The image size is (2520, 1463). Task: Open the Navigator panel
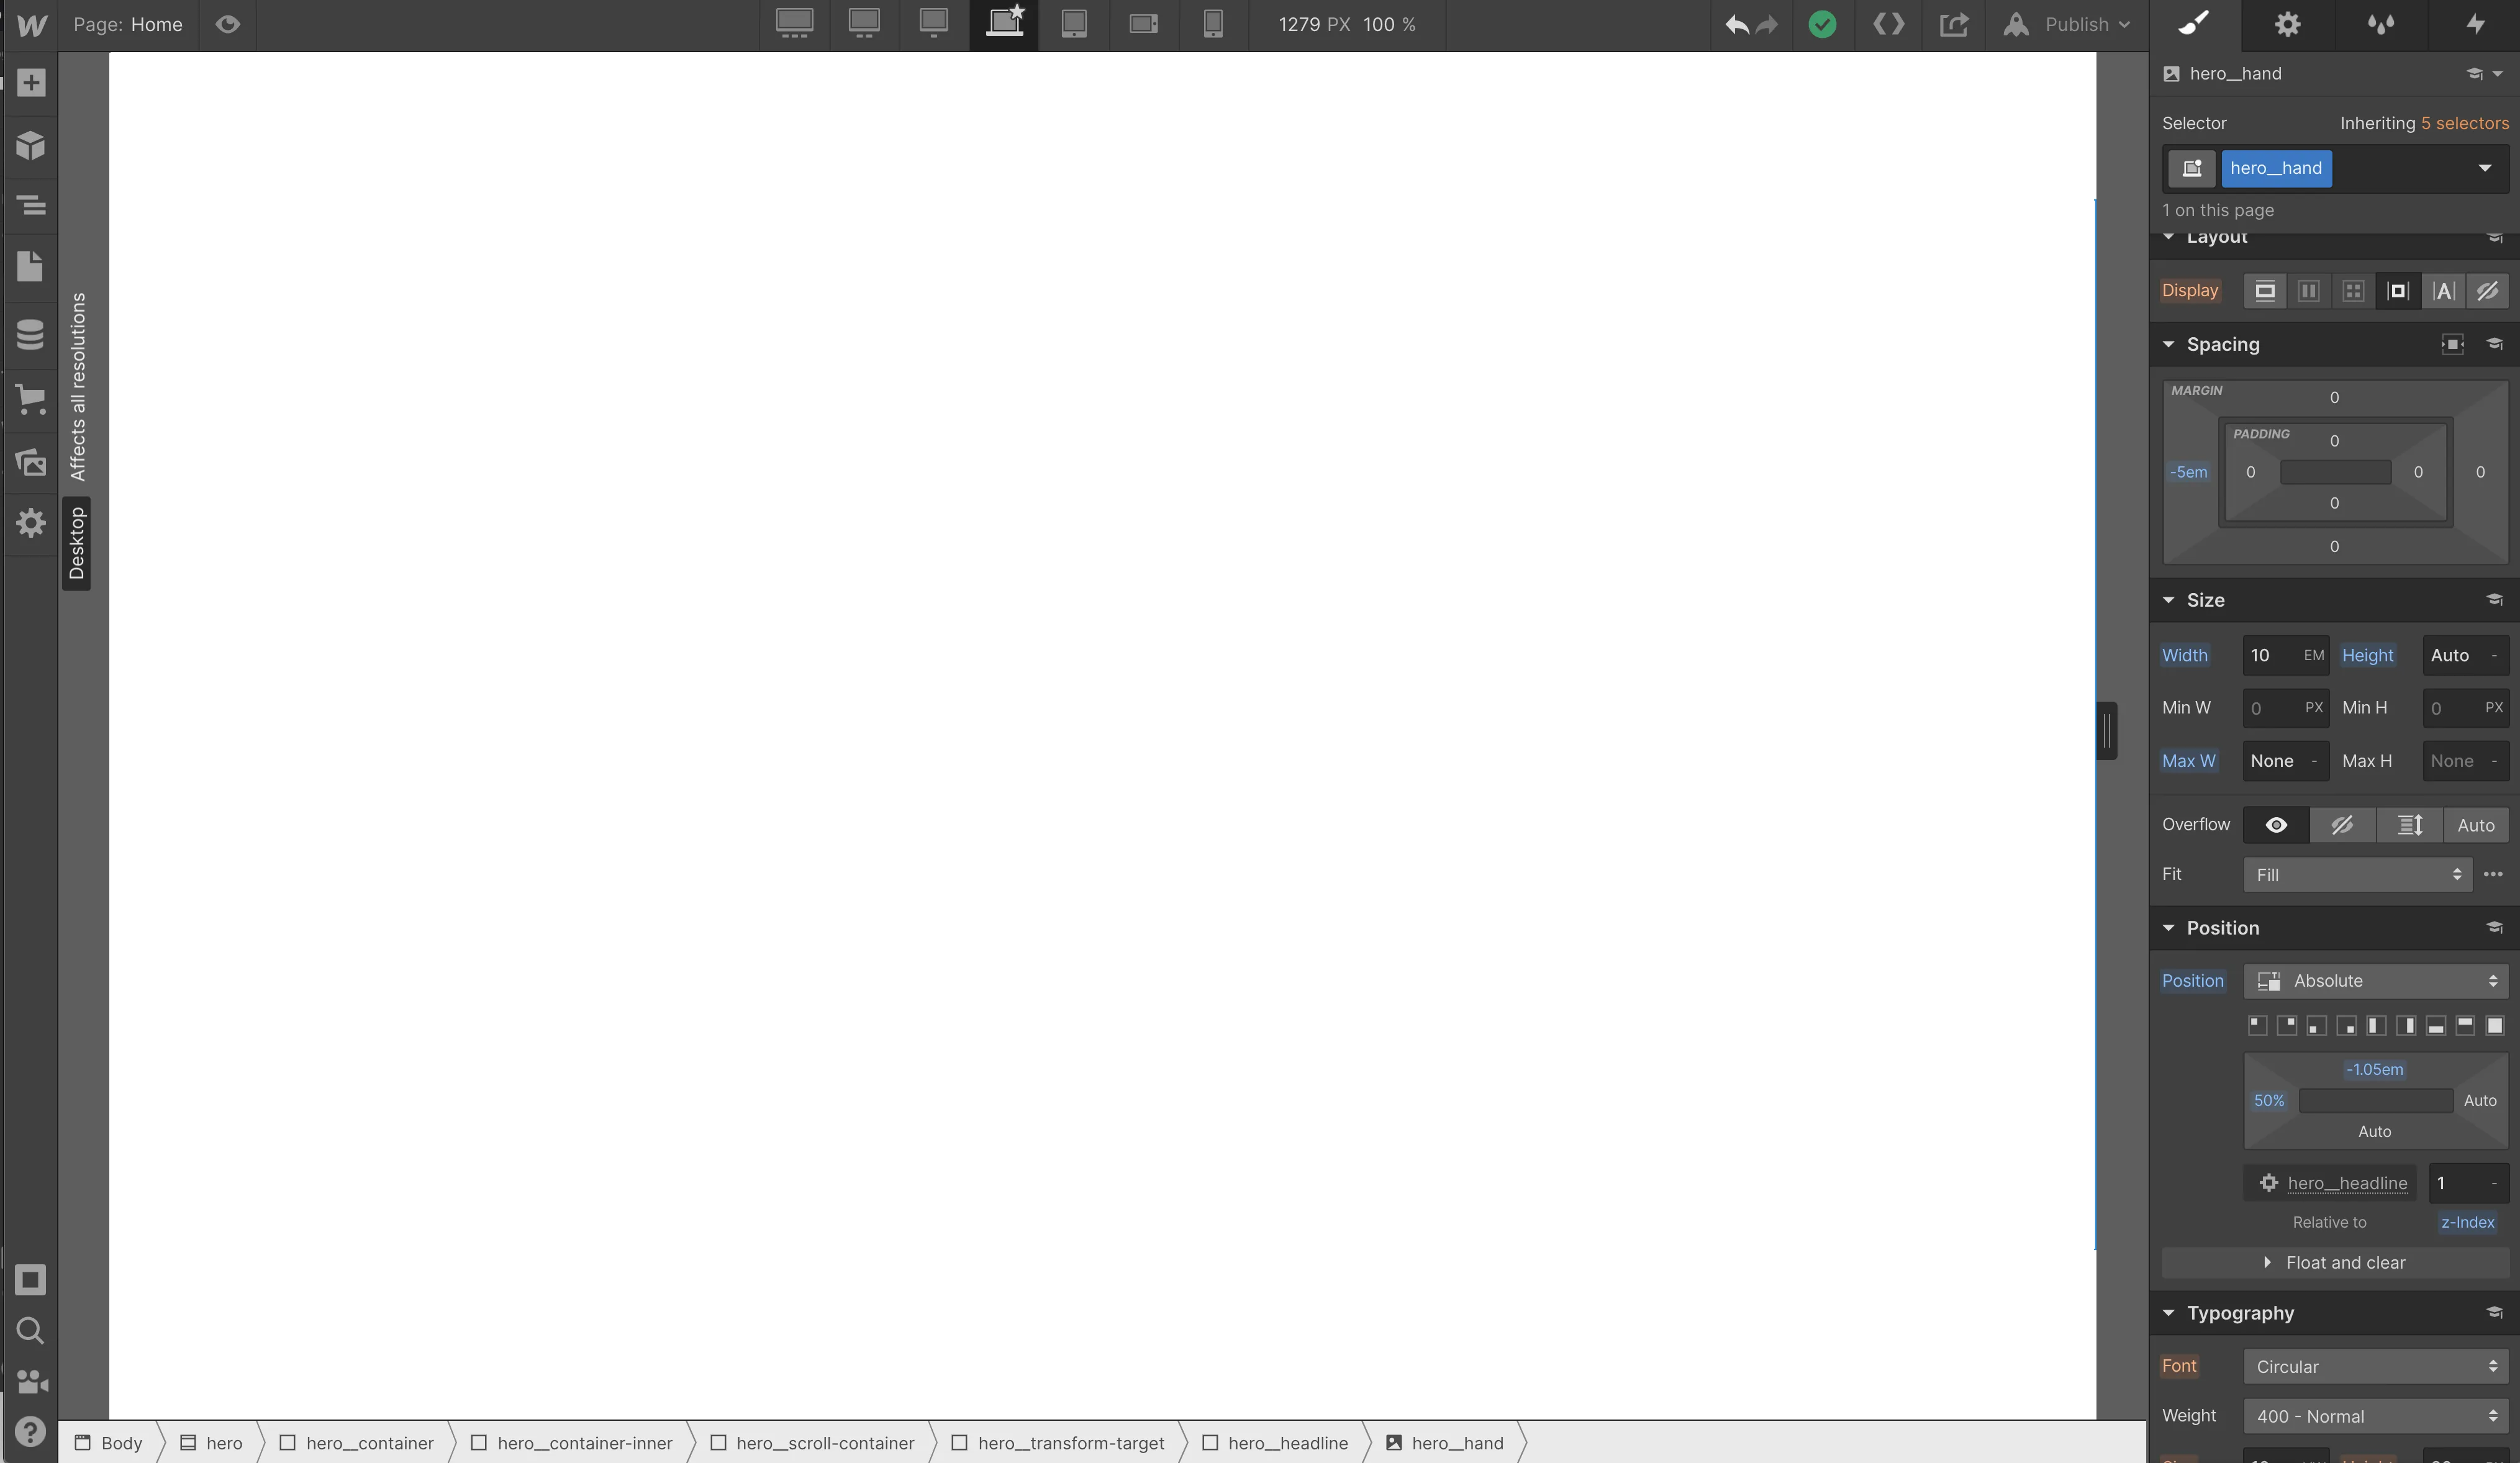pyautogui.click(x=30, y=205)
